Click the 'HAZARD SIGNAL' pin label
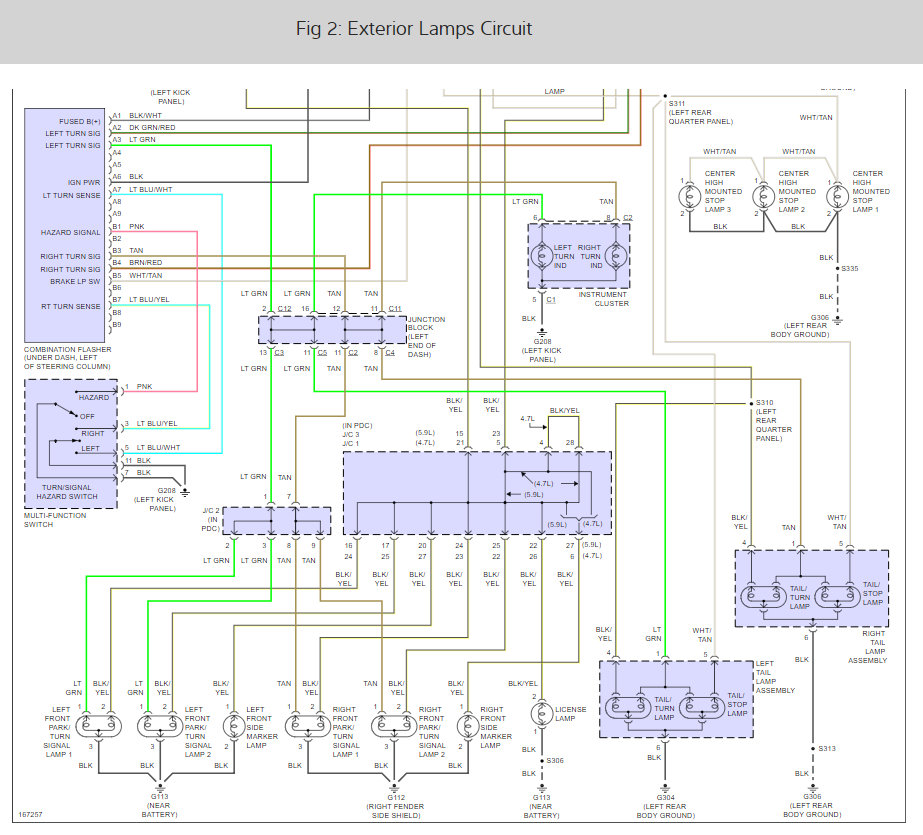Viewport: 923px width, 835px height. tap(70, 232)
